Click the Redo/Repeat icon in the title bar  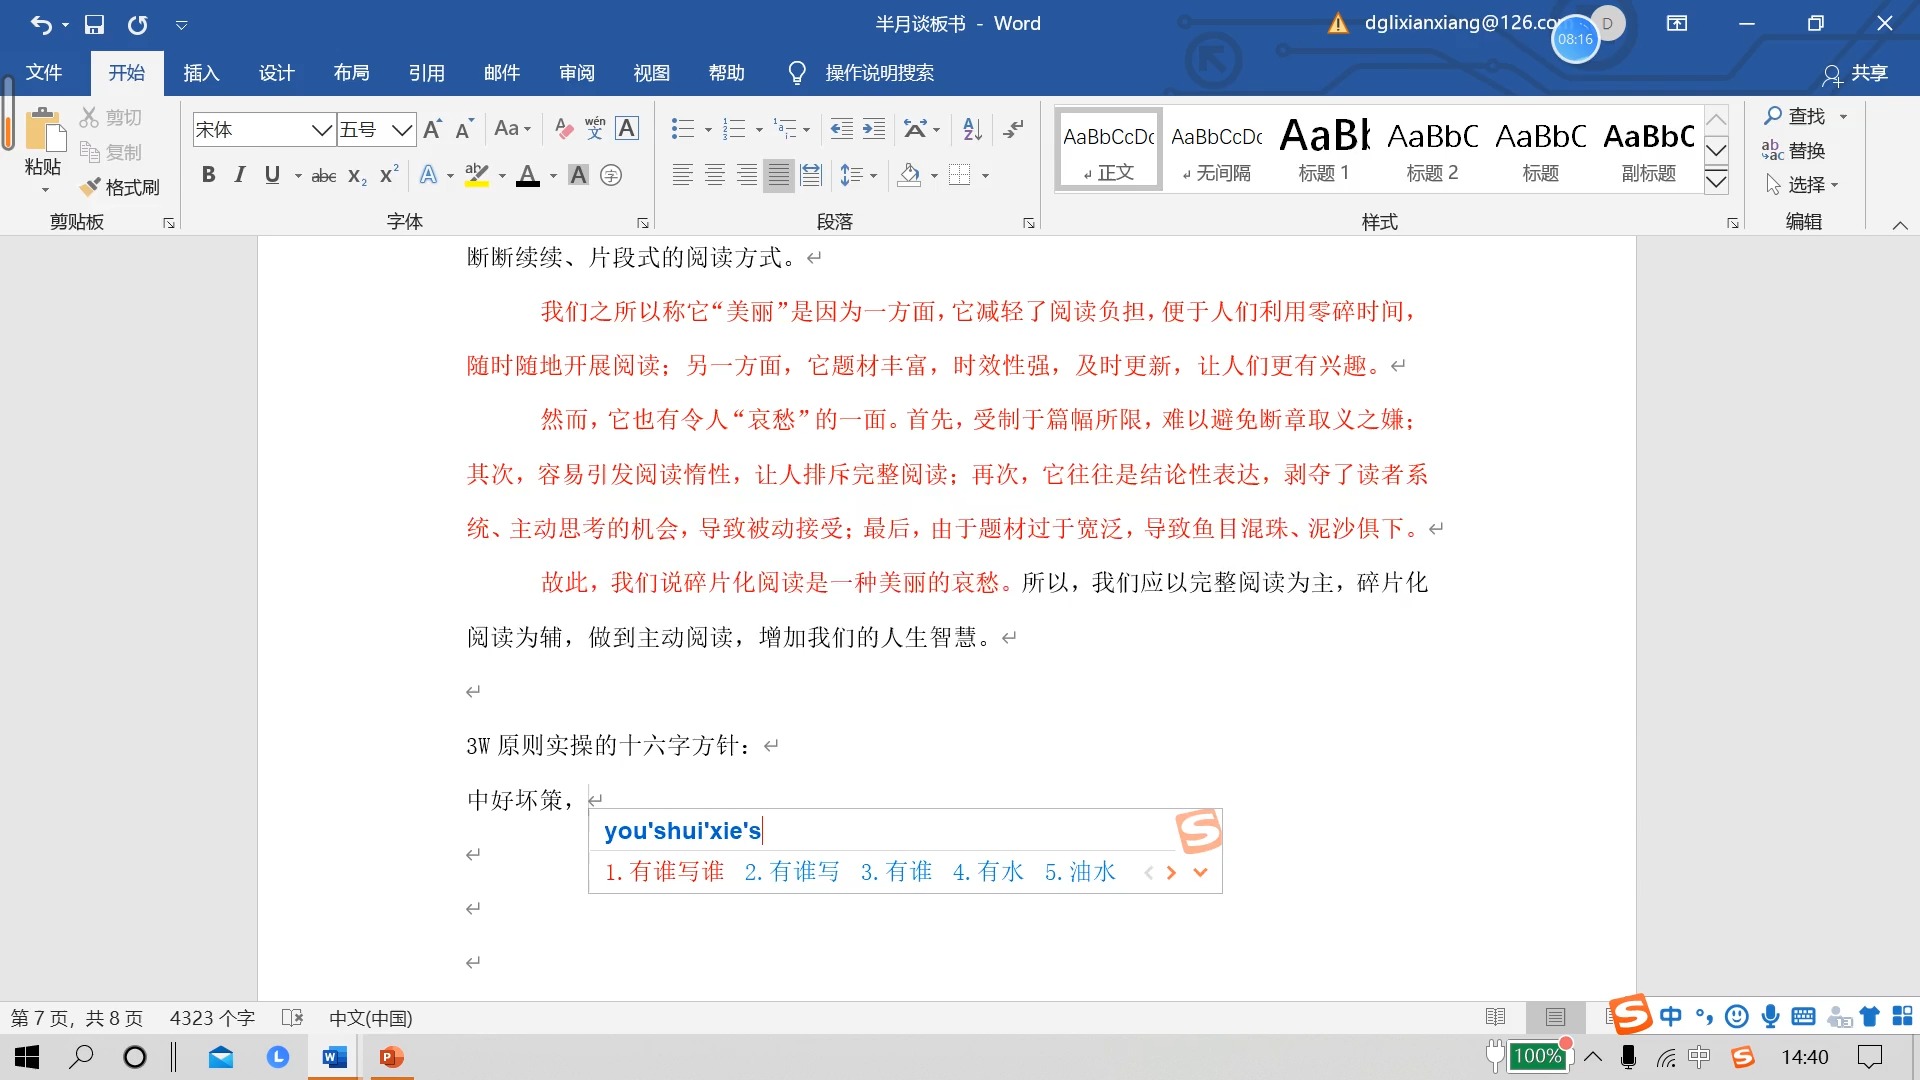coord(138,24)
